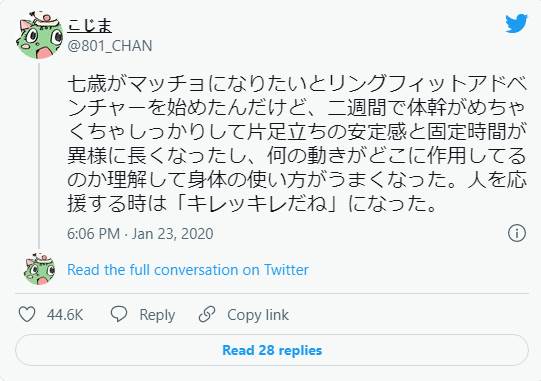Click the Japanese tweet body text
Screen dimensions: 541x381
click(297, 144)
